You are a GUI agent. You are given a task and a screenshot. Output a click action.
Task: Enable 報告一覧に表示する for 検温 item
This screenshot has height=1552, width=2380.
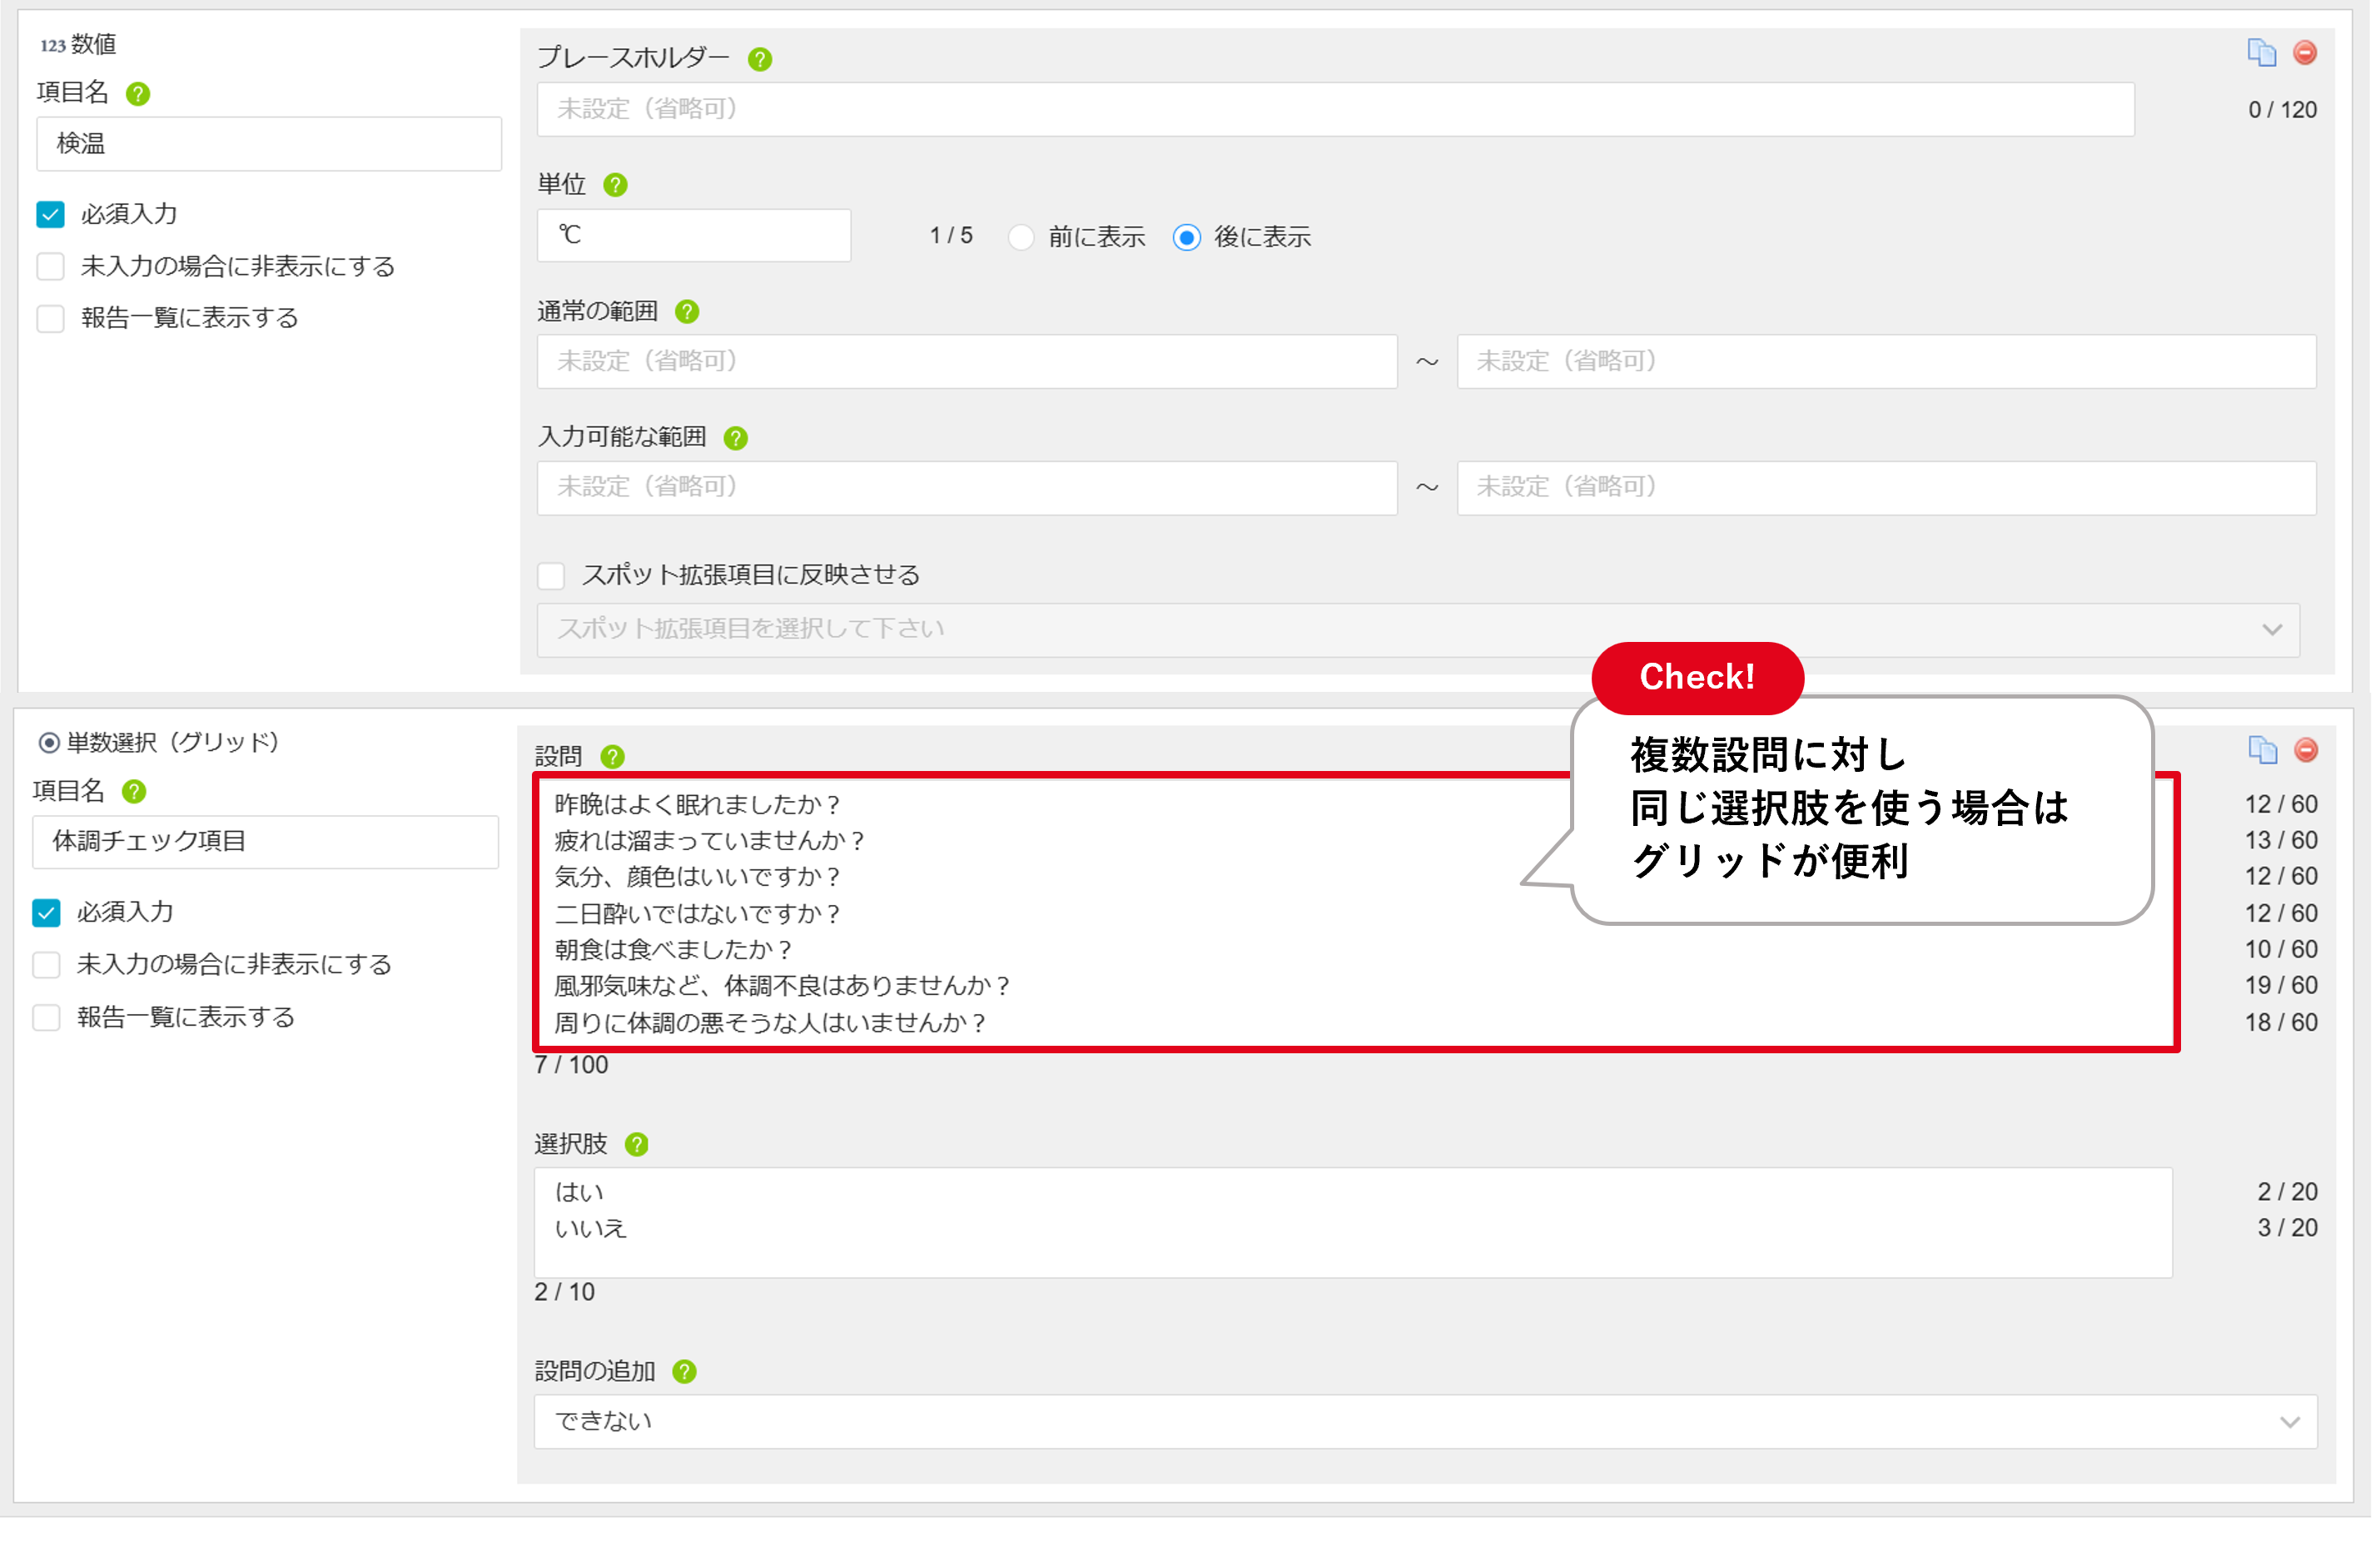click(x=50, y=318)
